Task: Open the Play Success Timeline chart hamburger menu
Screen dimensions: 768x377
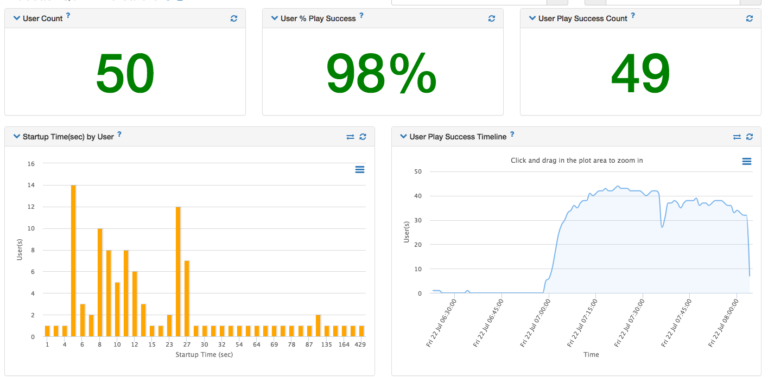Action: coord(746,161)
